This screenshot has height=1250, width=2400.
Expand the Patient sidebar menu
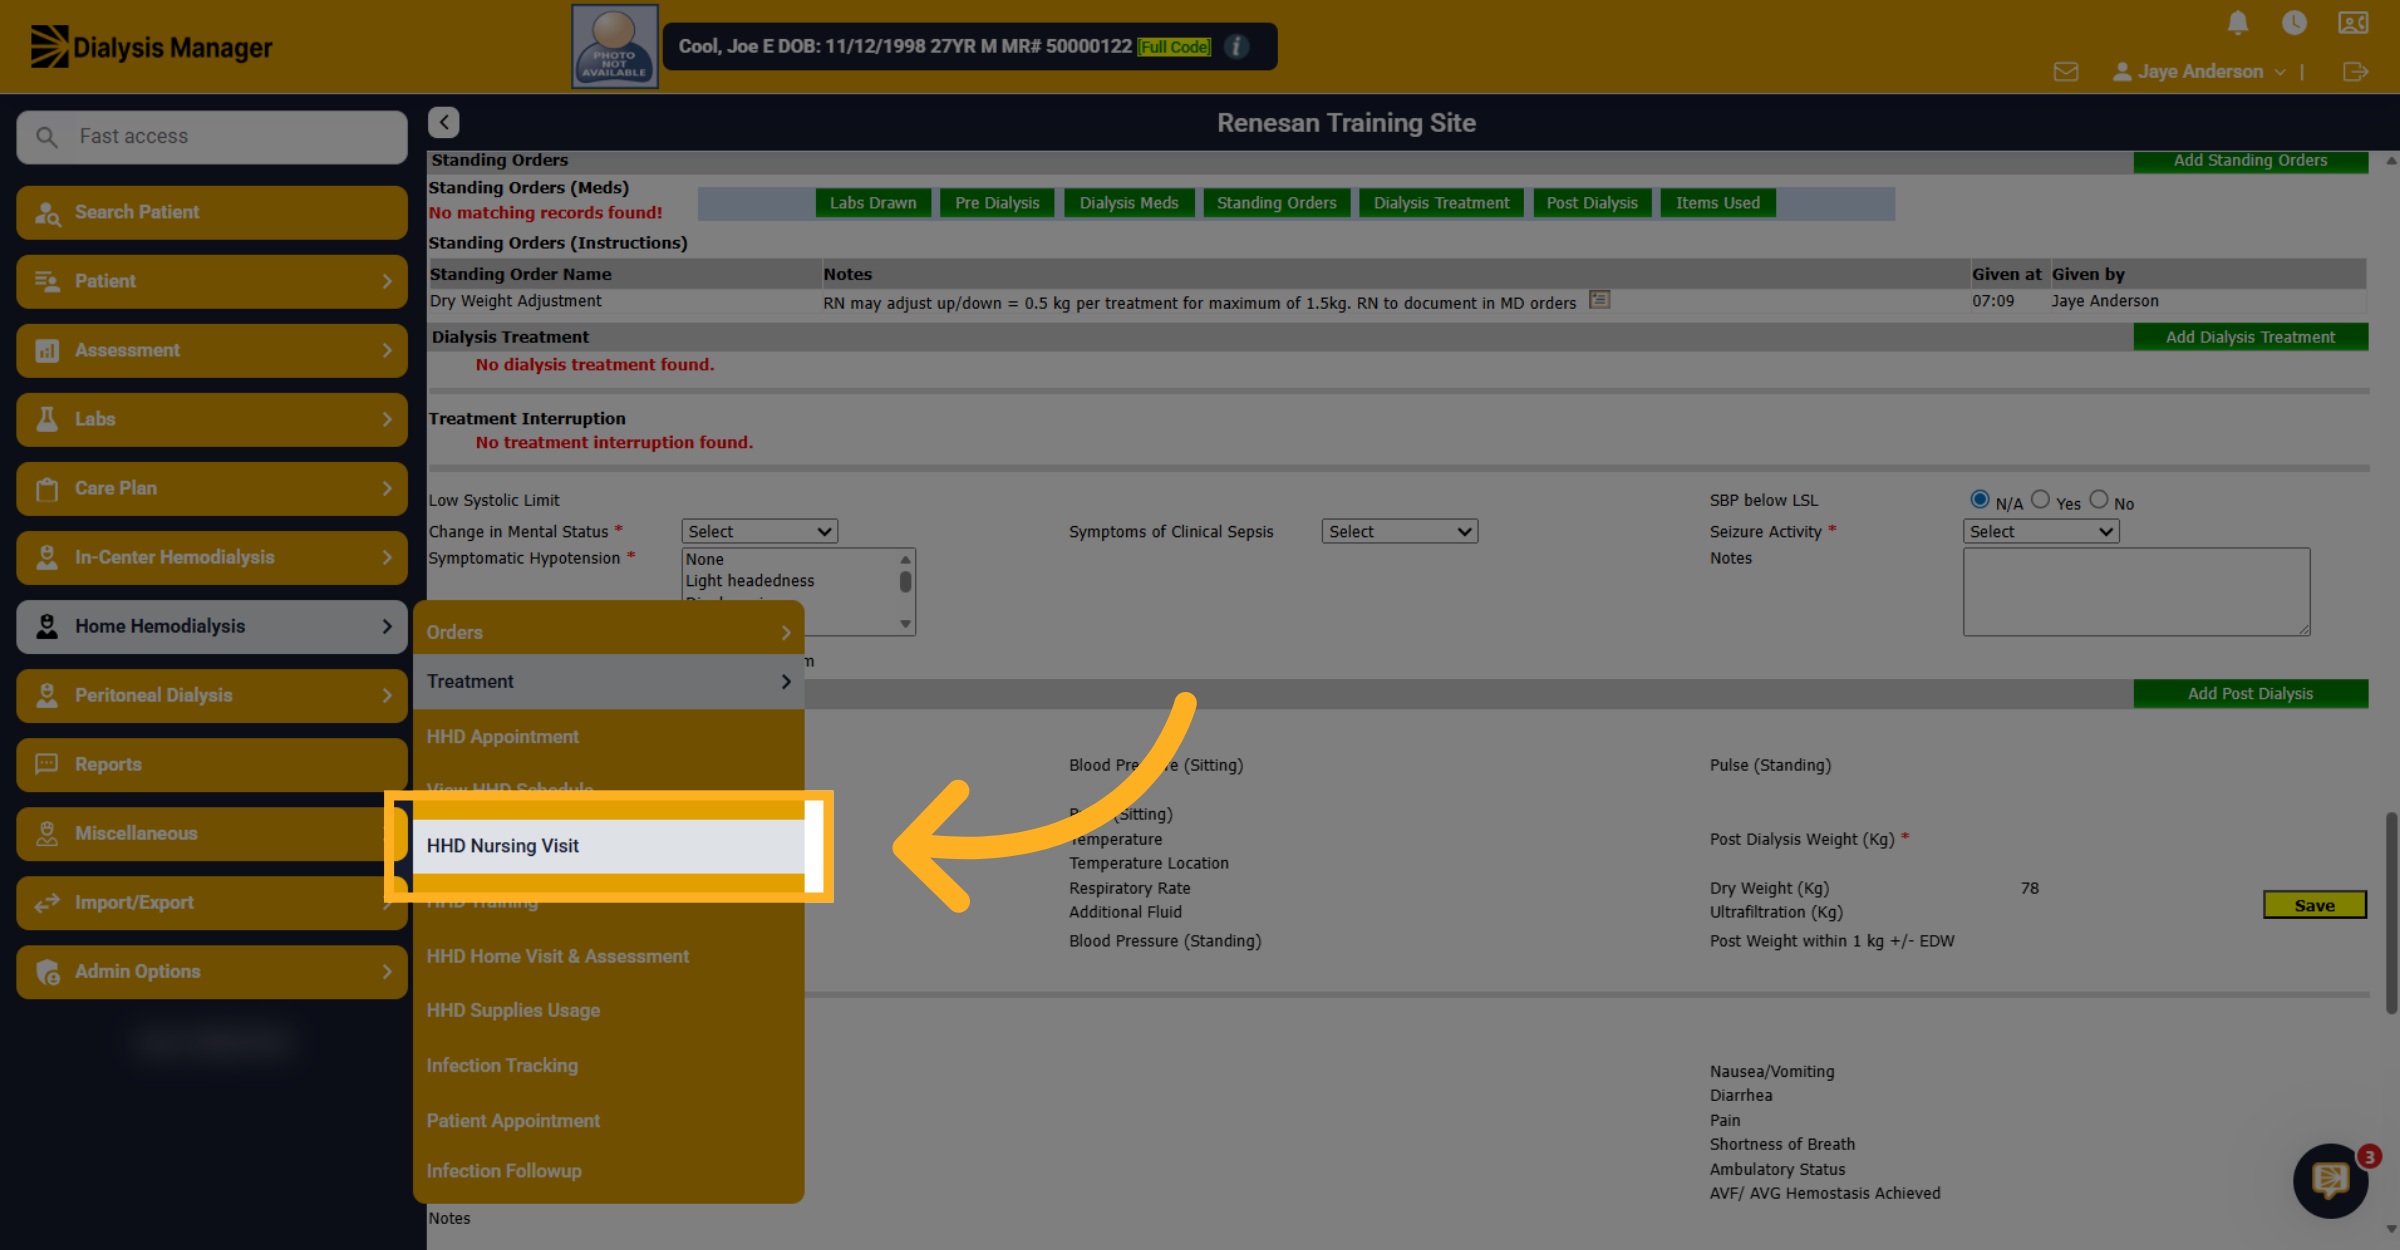point(212,281)
